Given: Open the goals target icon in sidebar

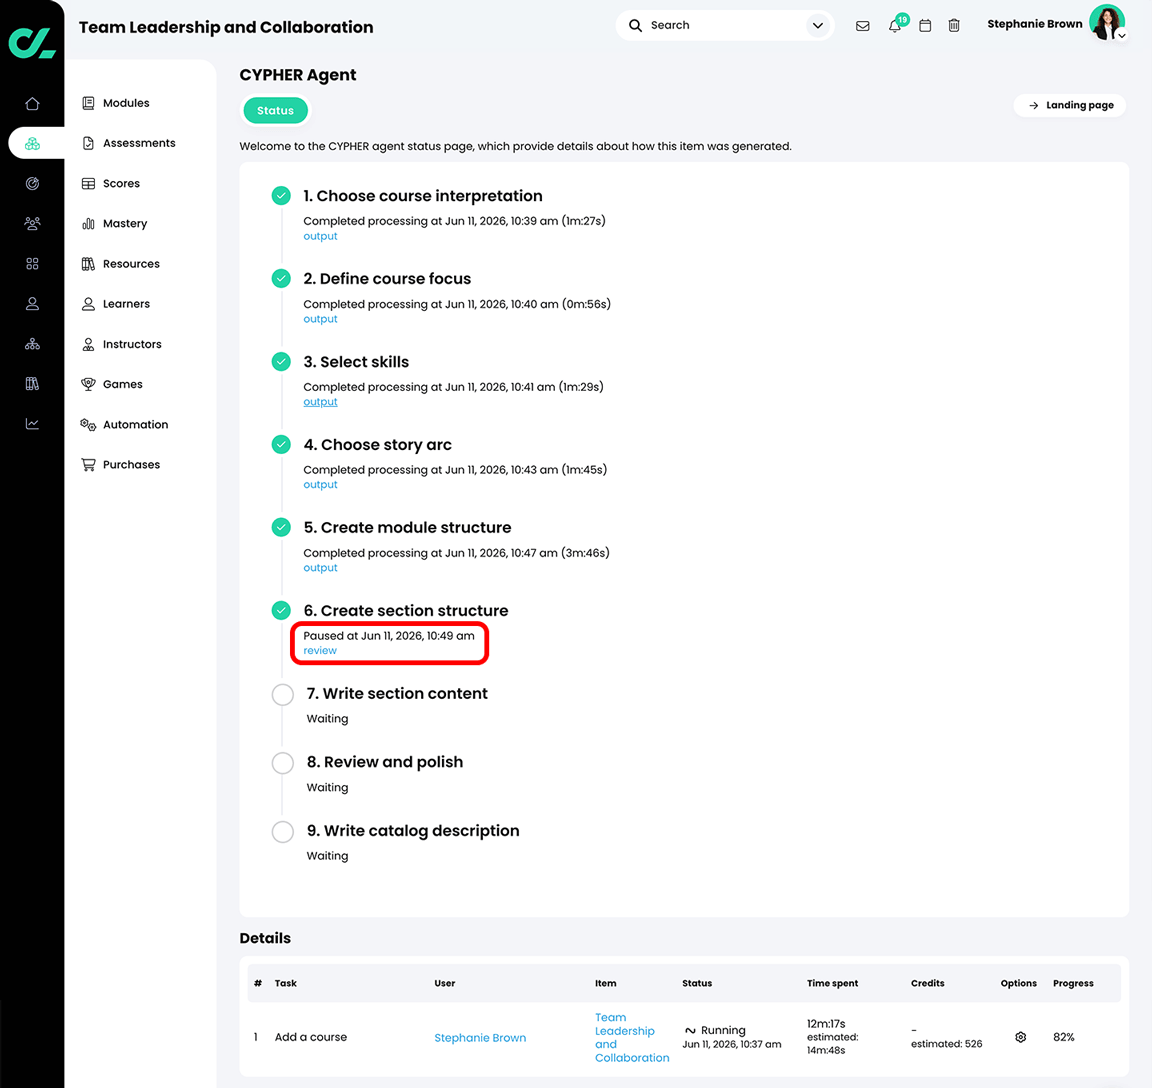Looking at the screenshot, I should point(32,184).
